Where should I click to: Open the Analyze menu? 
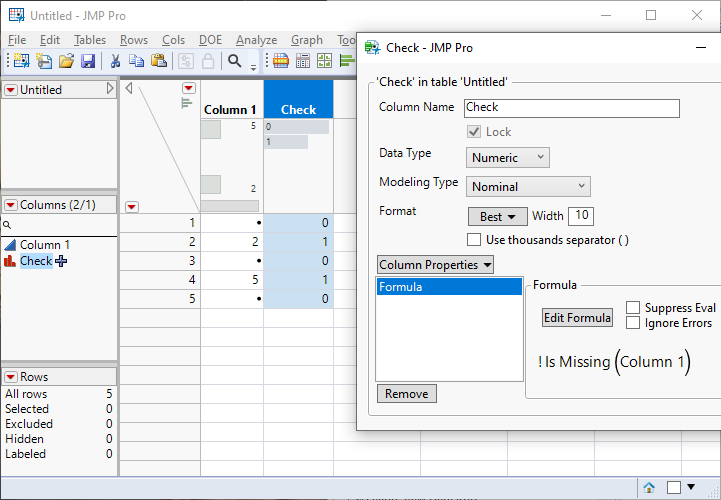tap(256, 40)
